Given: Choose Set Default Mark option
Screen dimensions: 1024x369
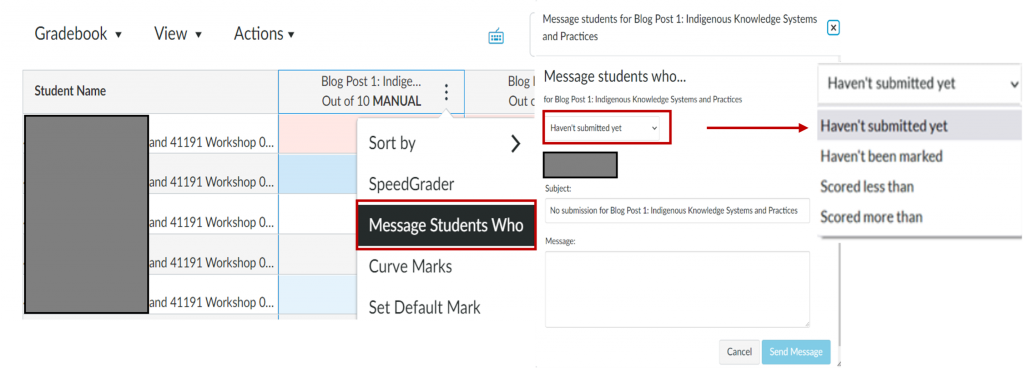Looking at the screenshot, I should (424, 307).
